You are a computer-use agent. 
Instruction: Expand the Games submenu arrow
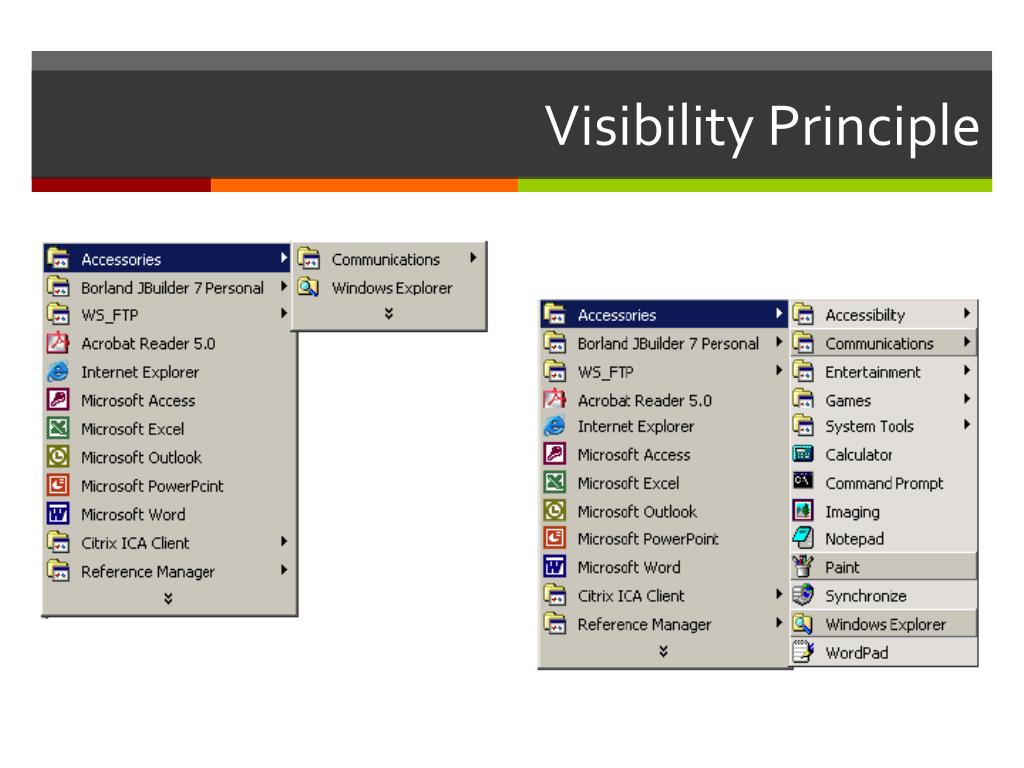967,399
